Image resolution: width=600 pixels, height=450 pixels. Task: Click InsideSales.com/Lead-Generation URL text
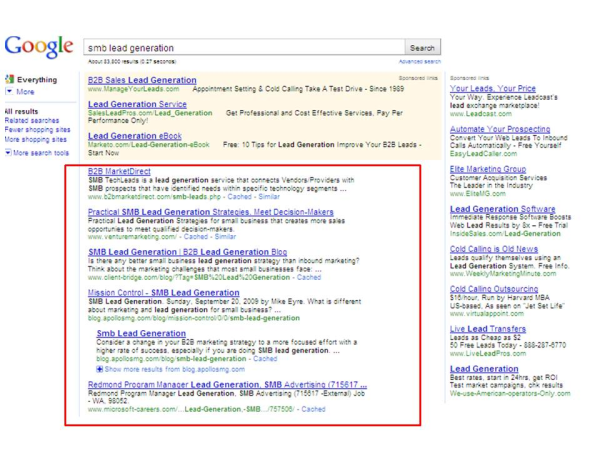505,234
